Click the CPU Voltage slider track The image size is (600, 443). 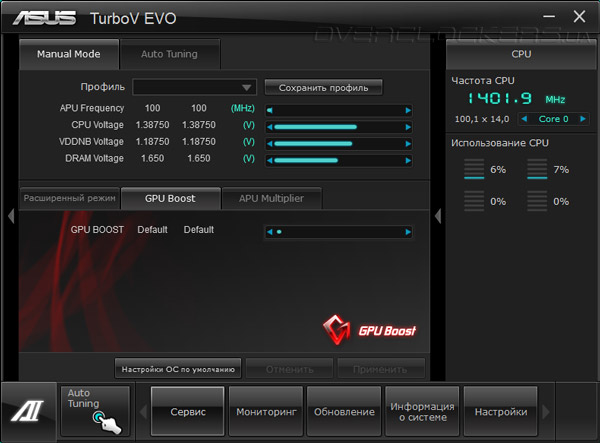point(339,127)
